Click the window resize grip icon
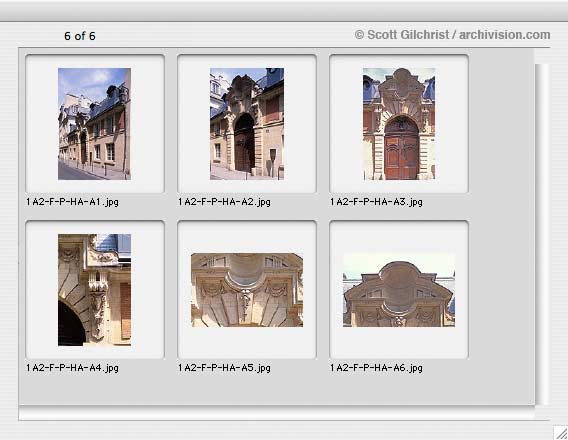568x440 pixels. click(561, 433)
